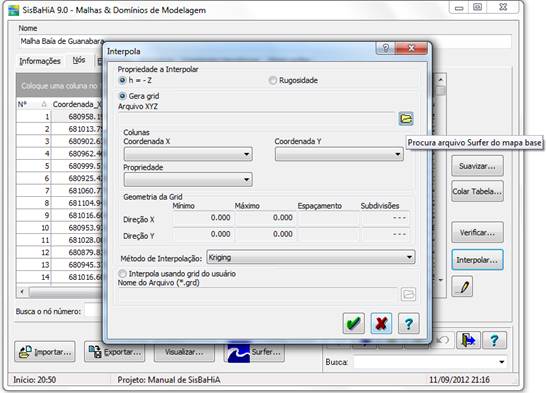Click the Arquivo XYZ path input field

[x=257, y=119]
